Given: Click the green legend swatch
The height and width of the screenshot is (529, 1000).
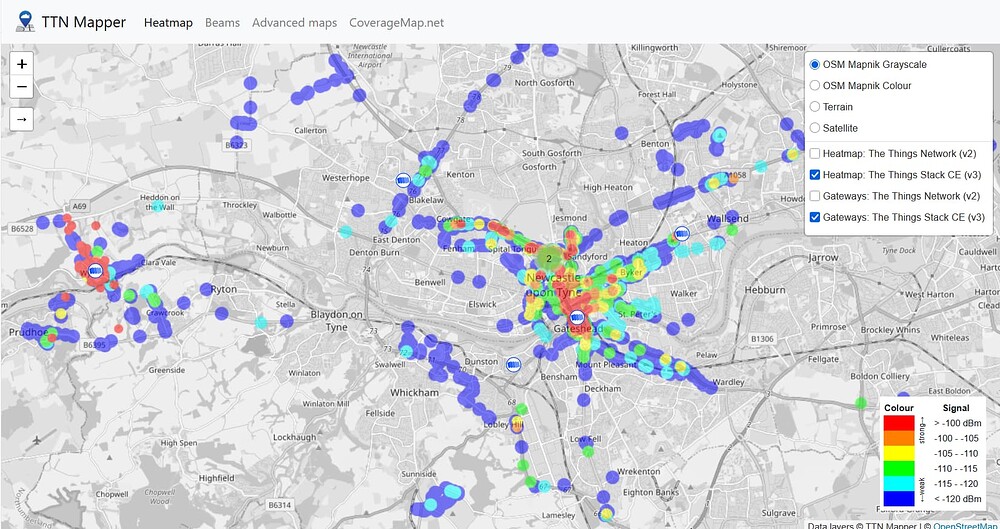Looking at the screenshot, I should tap(899, 468).
